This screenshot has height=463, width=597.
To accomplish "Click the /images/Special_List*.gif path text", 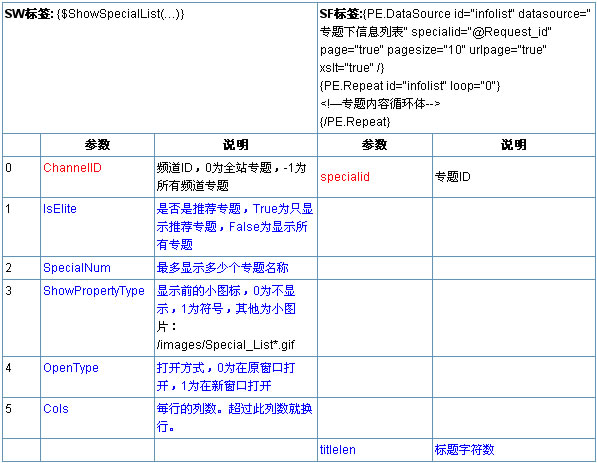I will 225,345.
